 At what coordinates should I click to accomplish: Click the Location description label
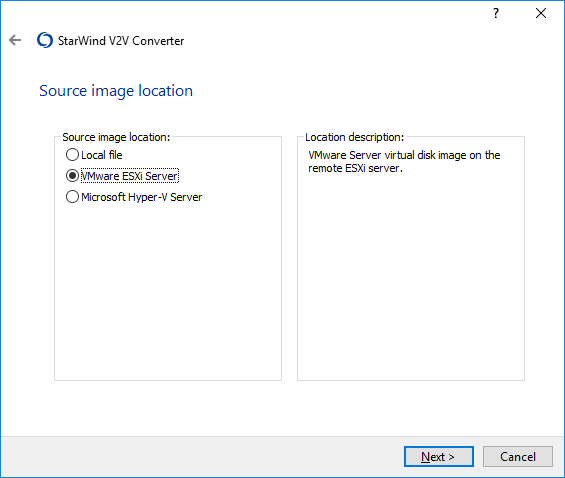(x=355, y=137)
